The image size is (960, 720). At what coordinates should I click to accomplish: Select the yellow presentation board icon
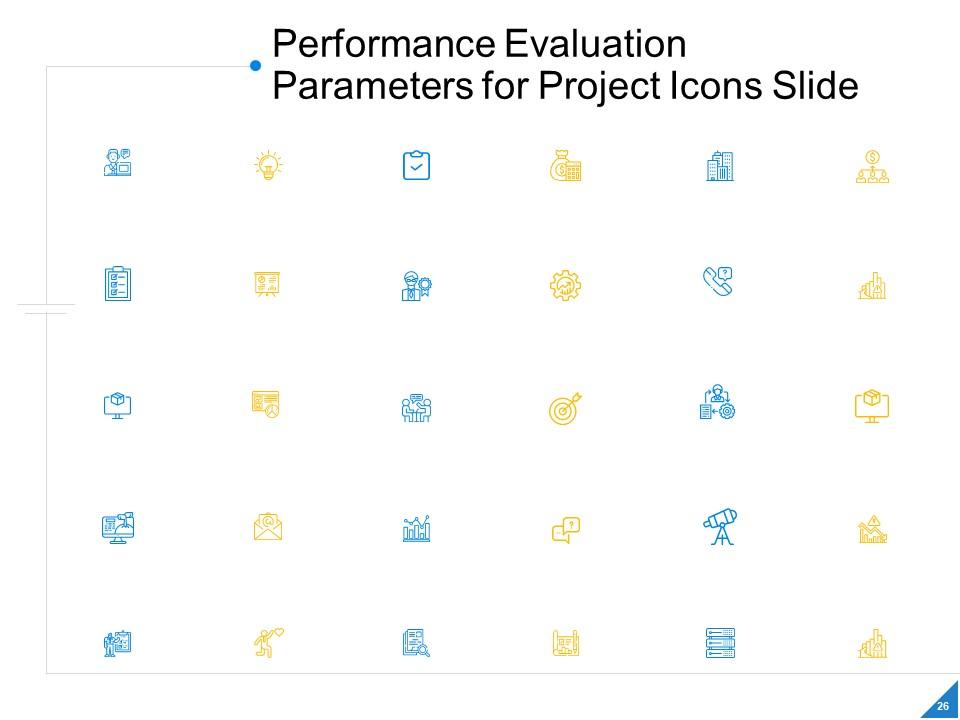tap(267, 285)
